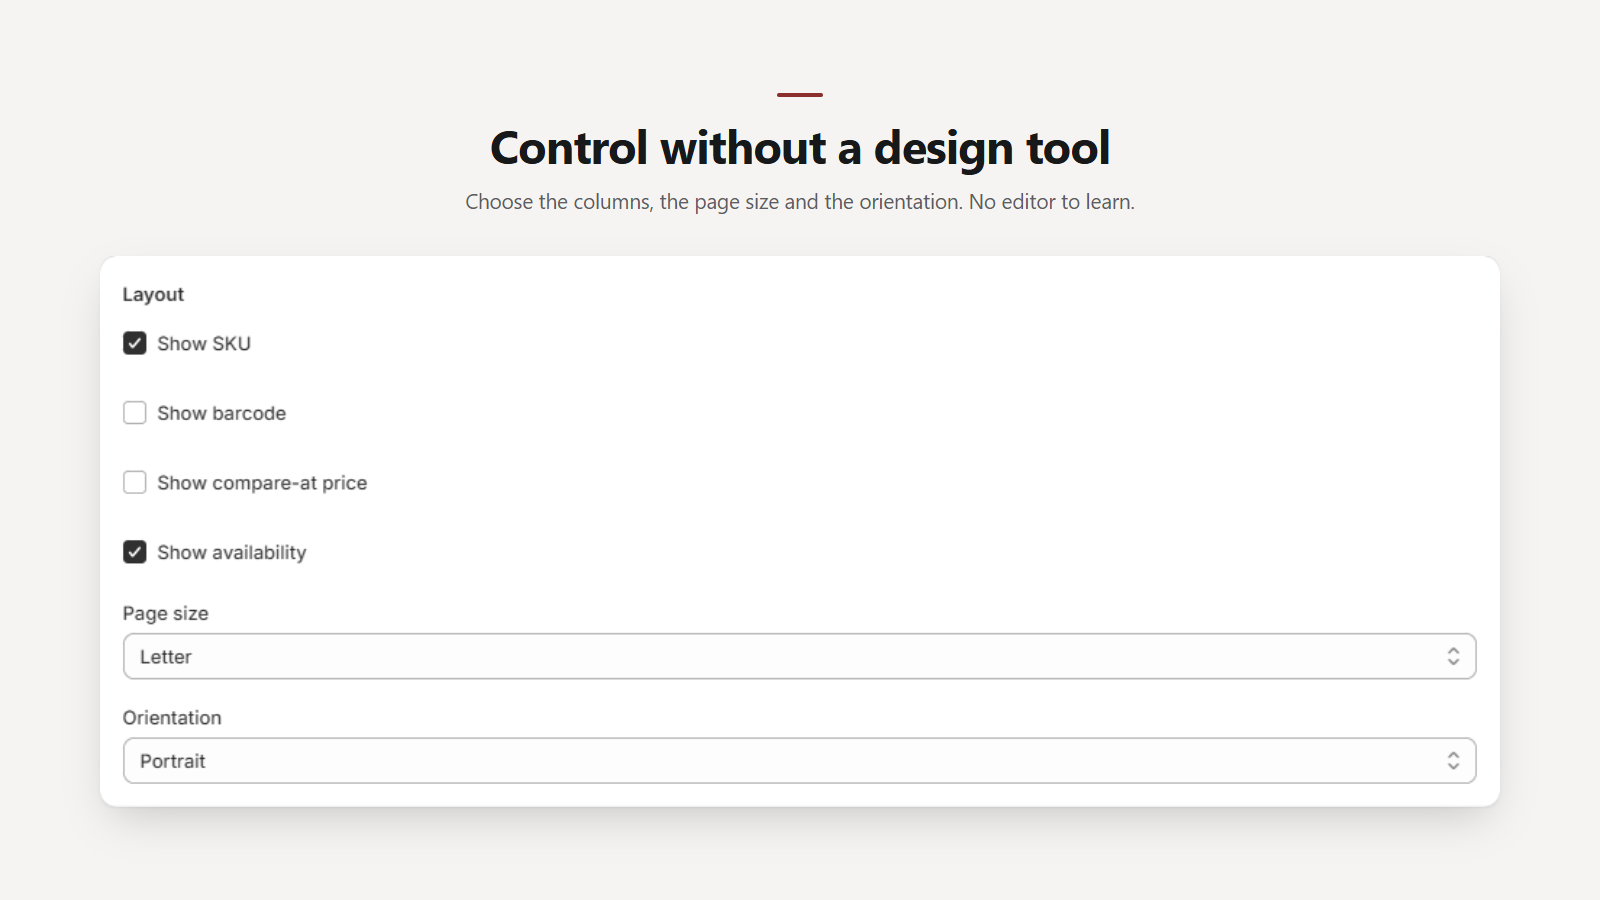Click the "Show compare-at price" label text
This screenshot has width=1600, height=900.
[262, 483]
